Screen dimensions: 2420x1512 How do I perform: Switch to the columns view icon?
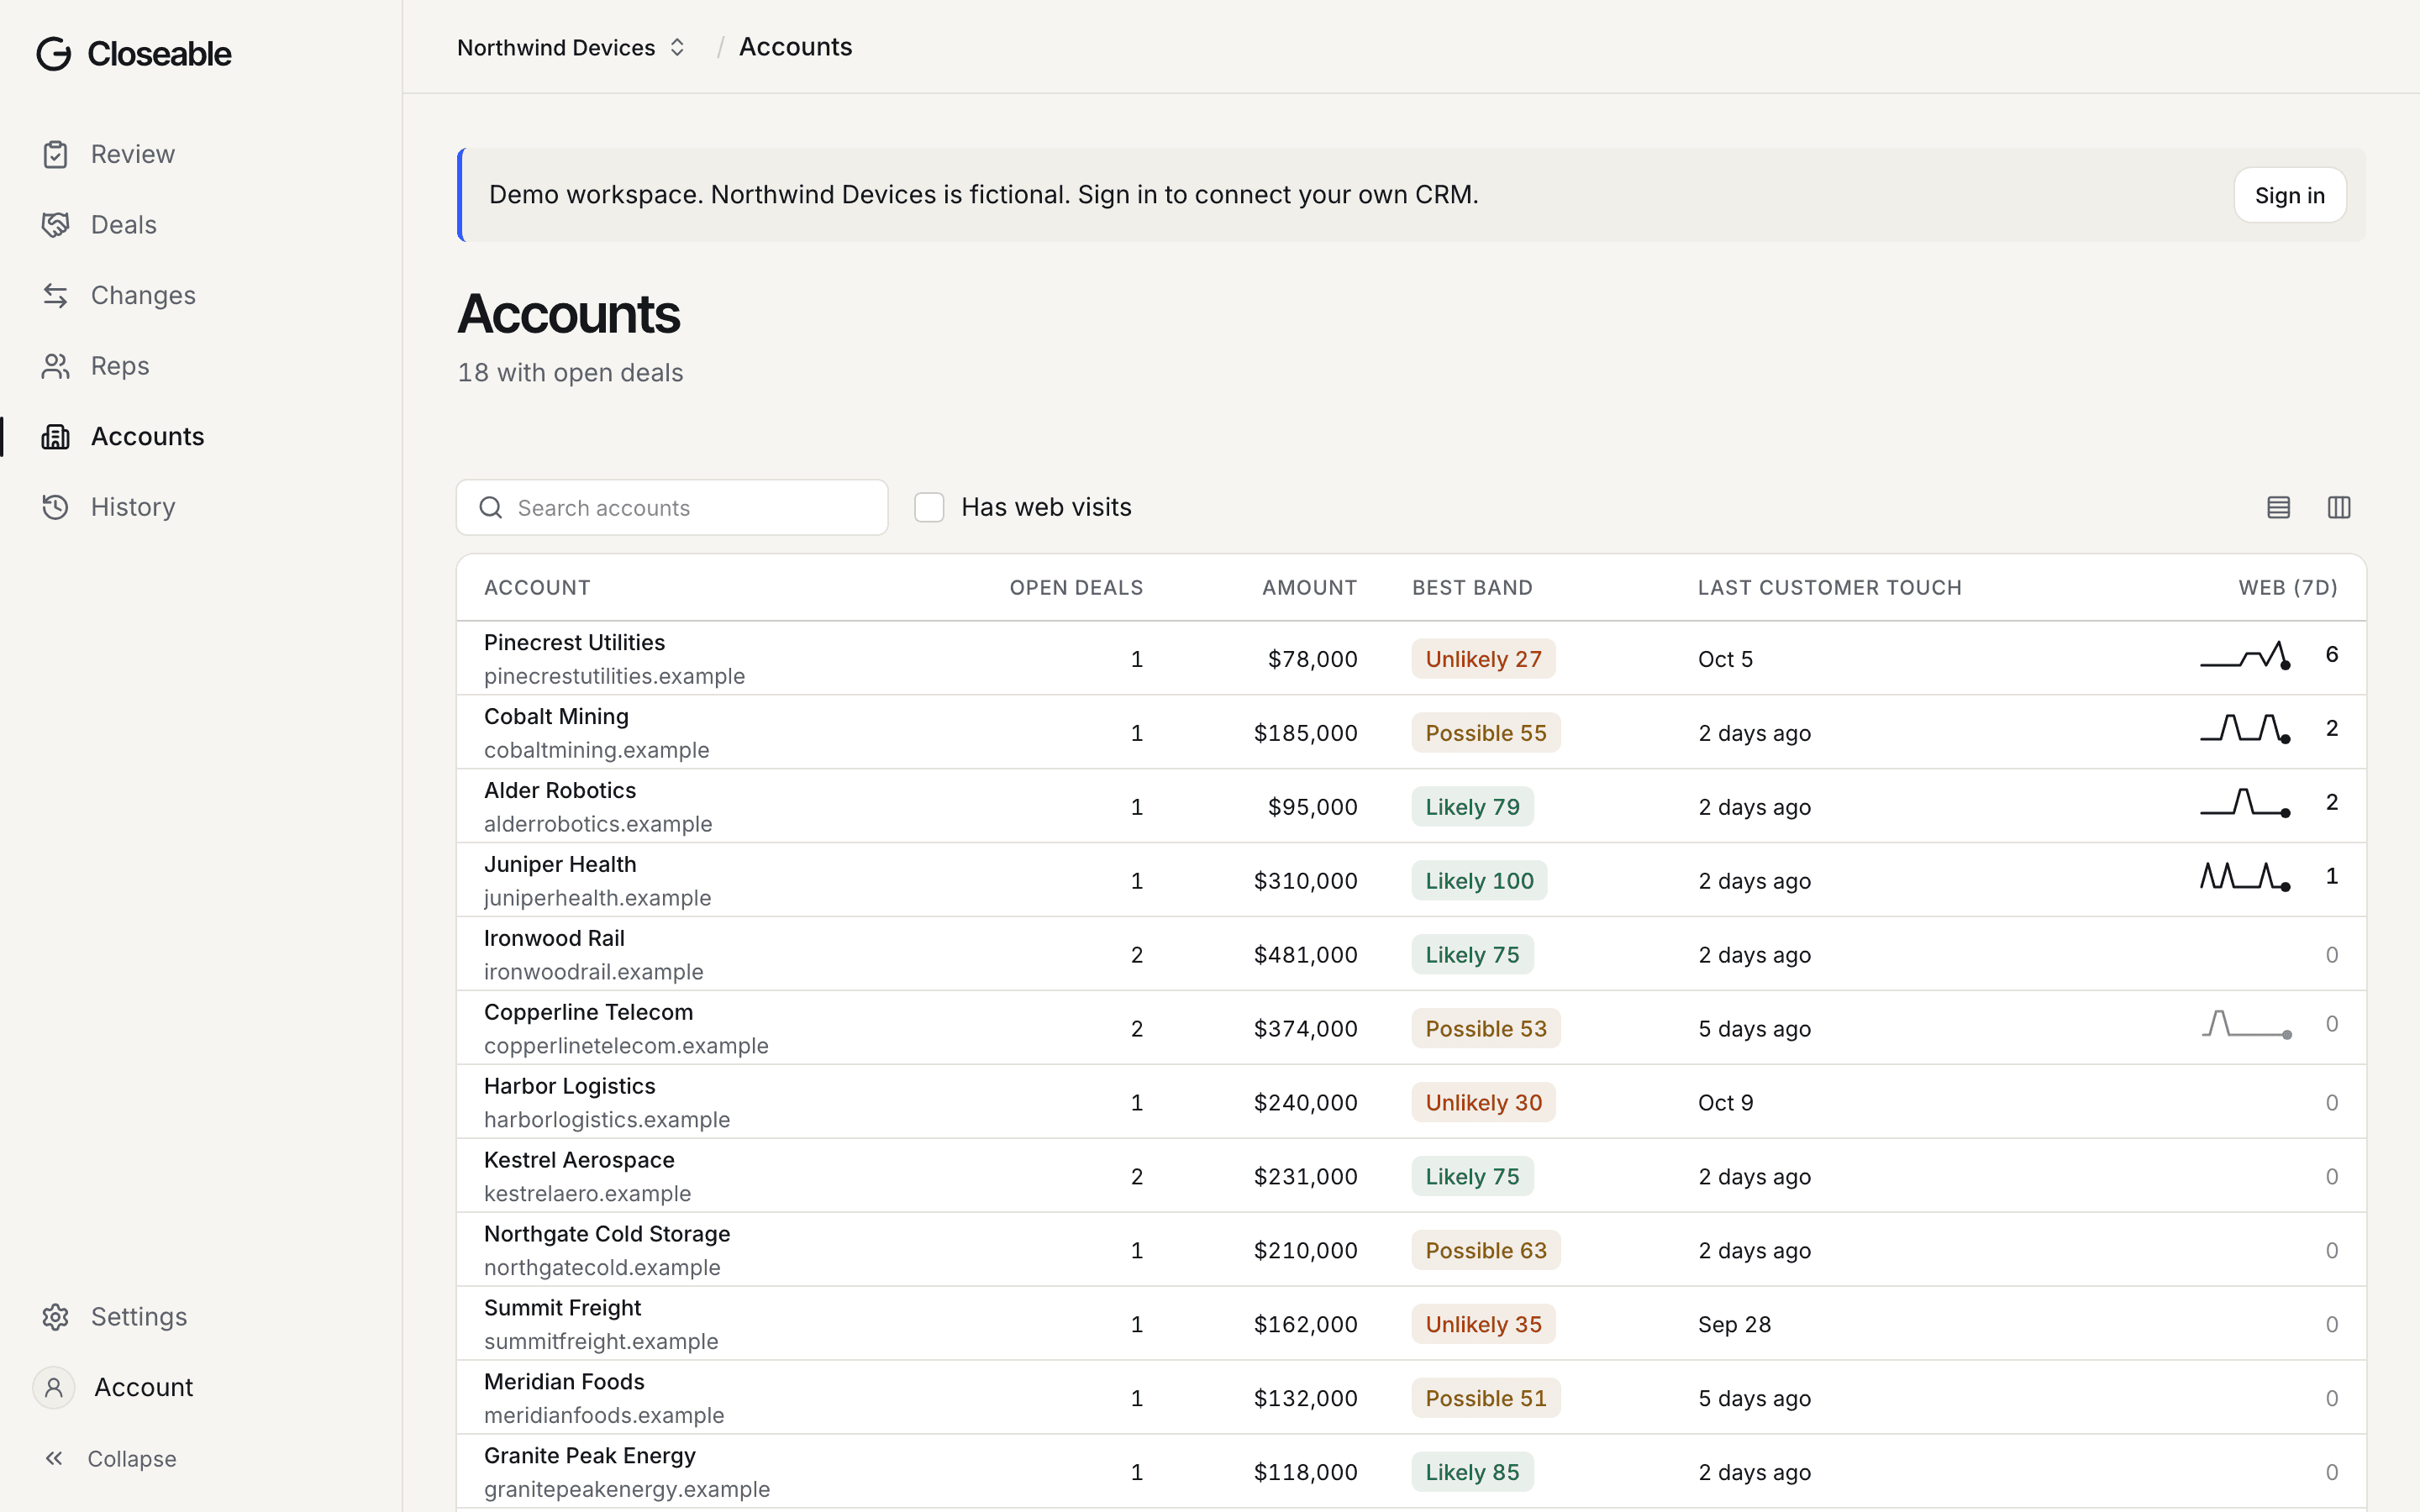point(2339,508)
